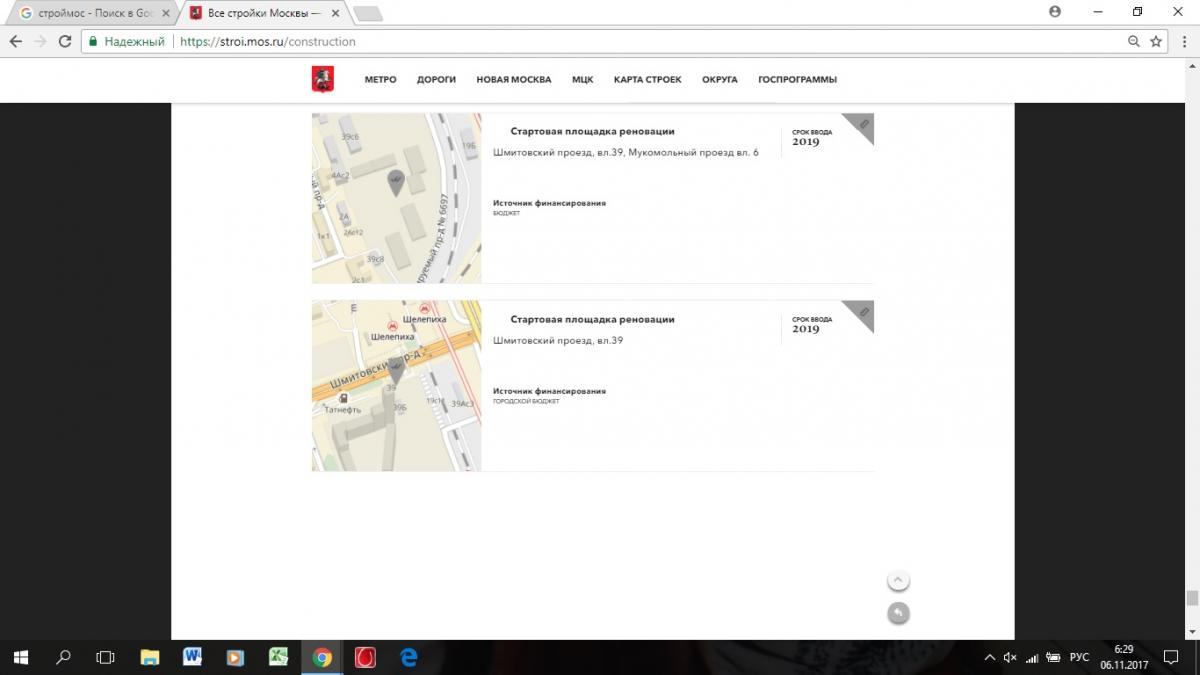The width and height of the screenshot is (1200, 675).
Task: Click the corner tag icon on first card
Action: tap(863, 125)
